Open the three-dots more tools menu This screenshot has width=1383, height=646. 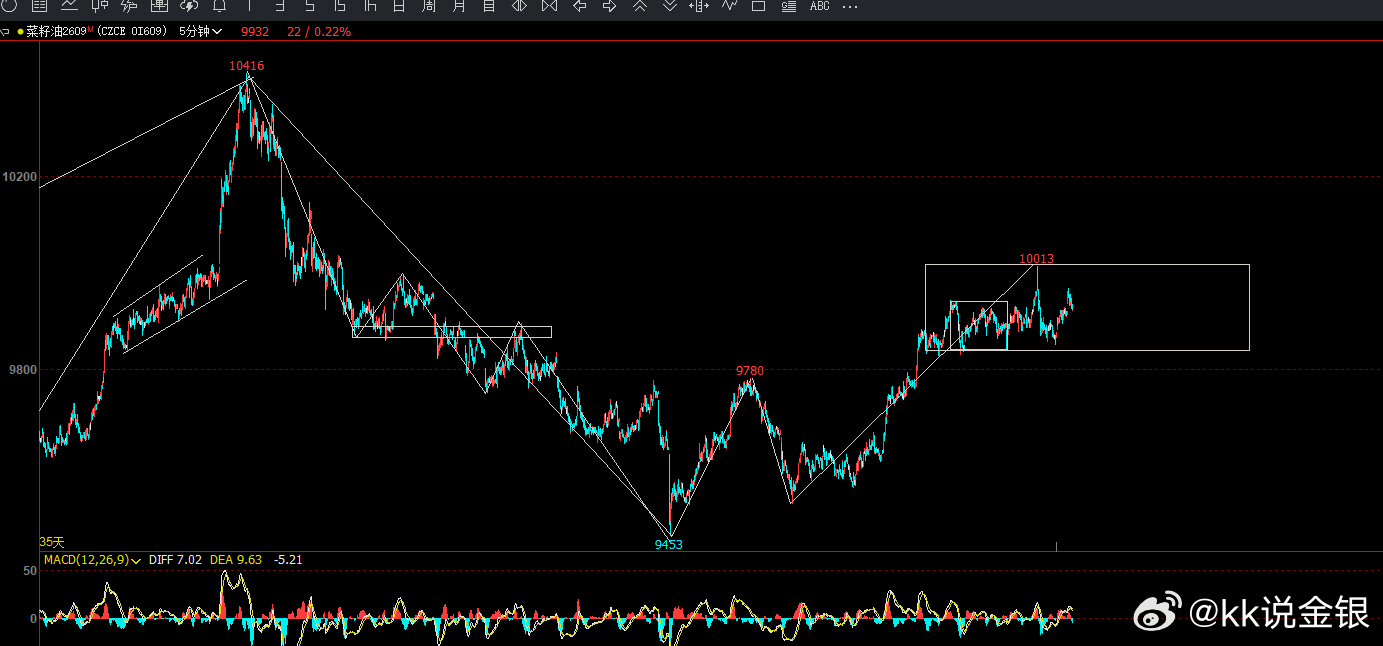(x=850, y=7)
